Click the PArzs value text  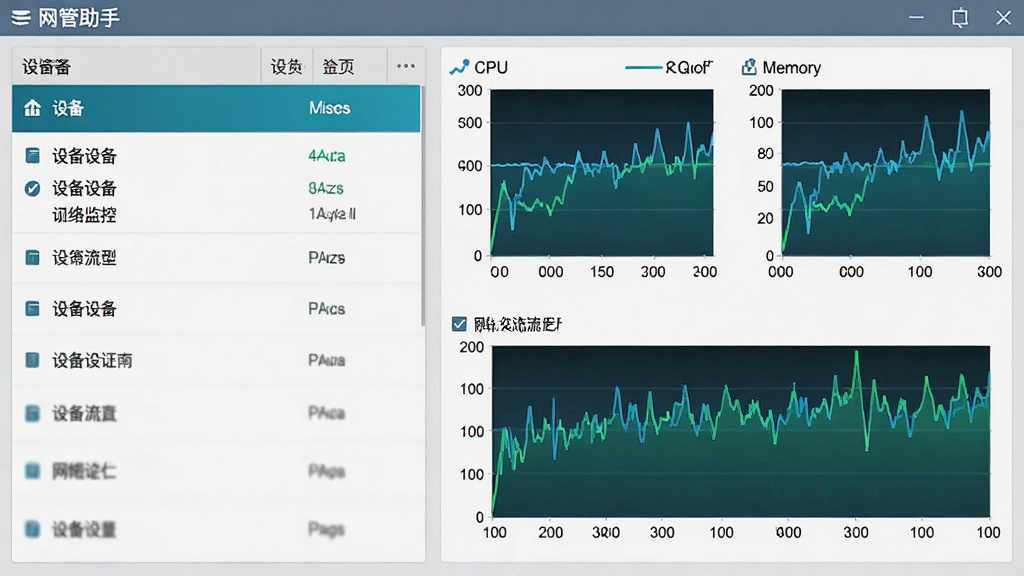(x=327, y=257)
